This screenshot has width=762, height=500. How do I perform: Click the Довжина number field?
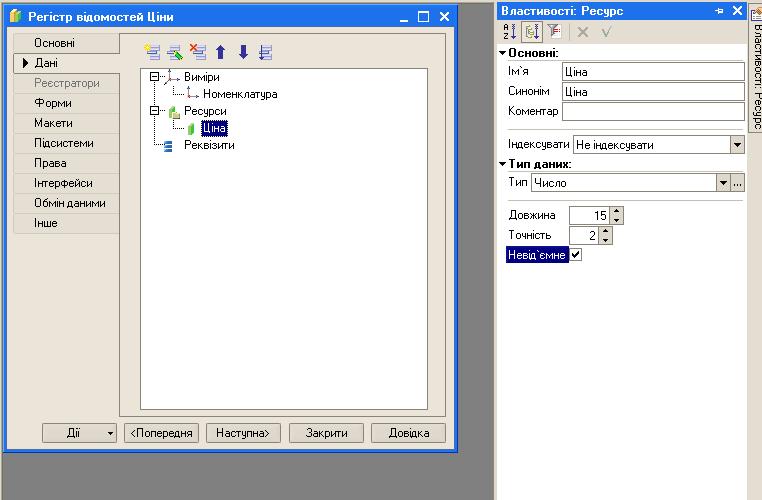pyautogui.click(x=590, y=215)
